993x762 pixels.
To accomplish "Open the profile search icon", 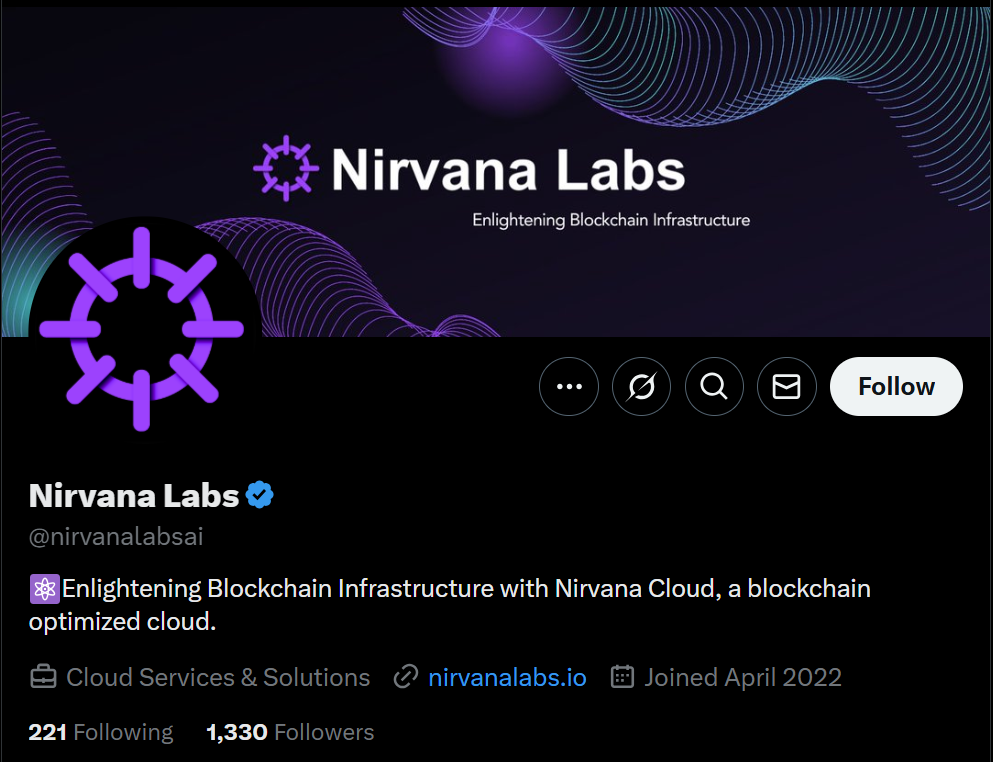I will pos(714,386).
